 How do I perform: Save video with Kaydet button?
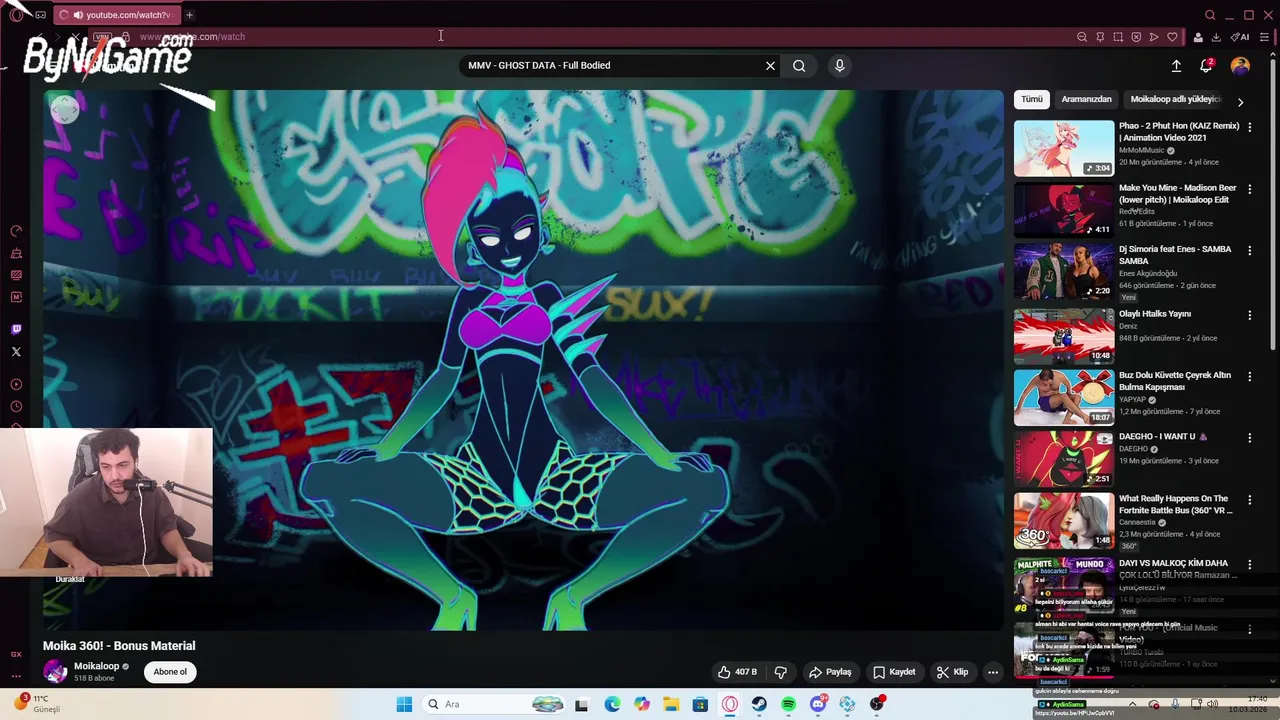tap(894, 672)
